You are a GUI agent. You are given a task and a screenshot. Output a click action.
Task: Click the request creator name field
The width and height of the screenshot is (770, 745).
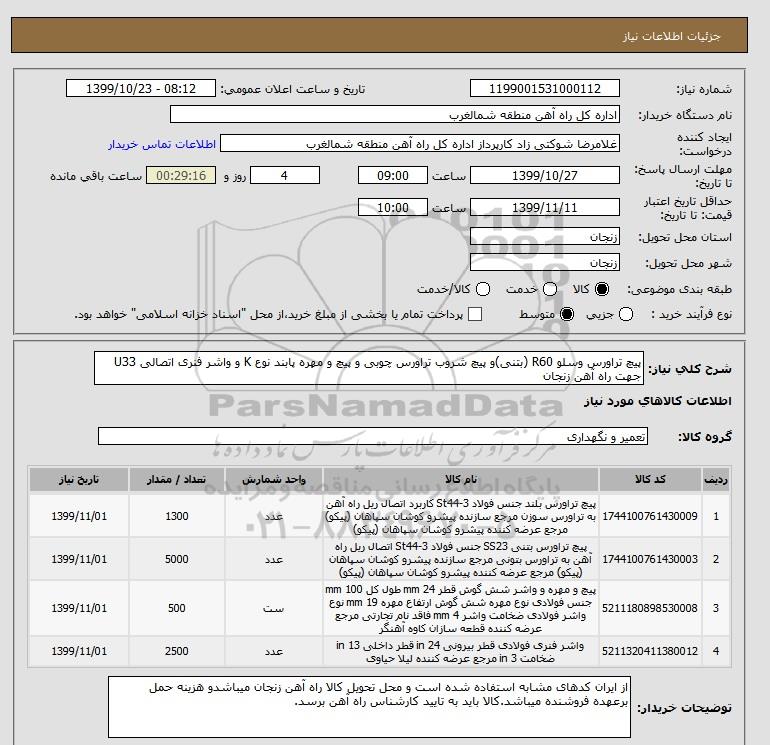click(420, 144)
